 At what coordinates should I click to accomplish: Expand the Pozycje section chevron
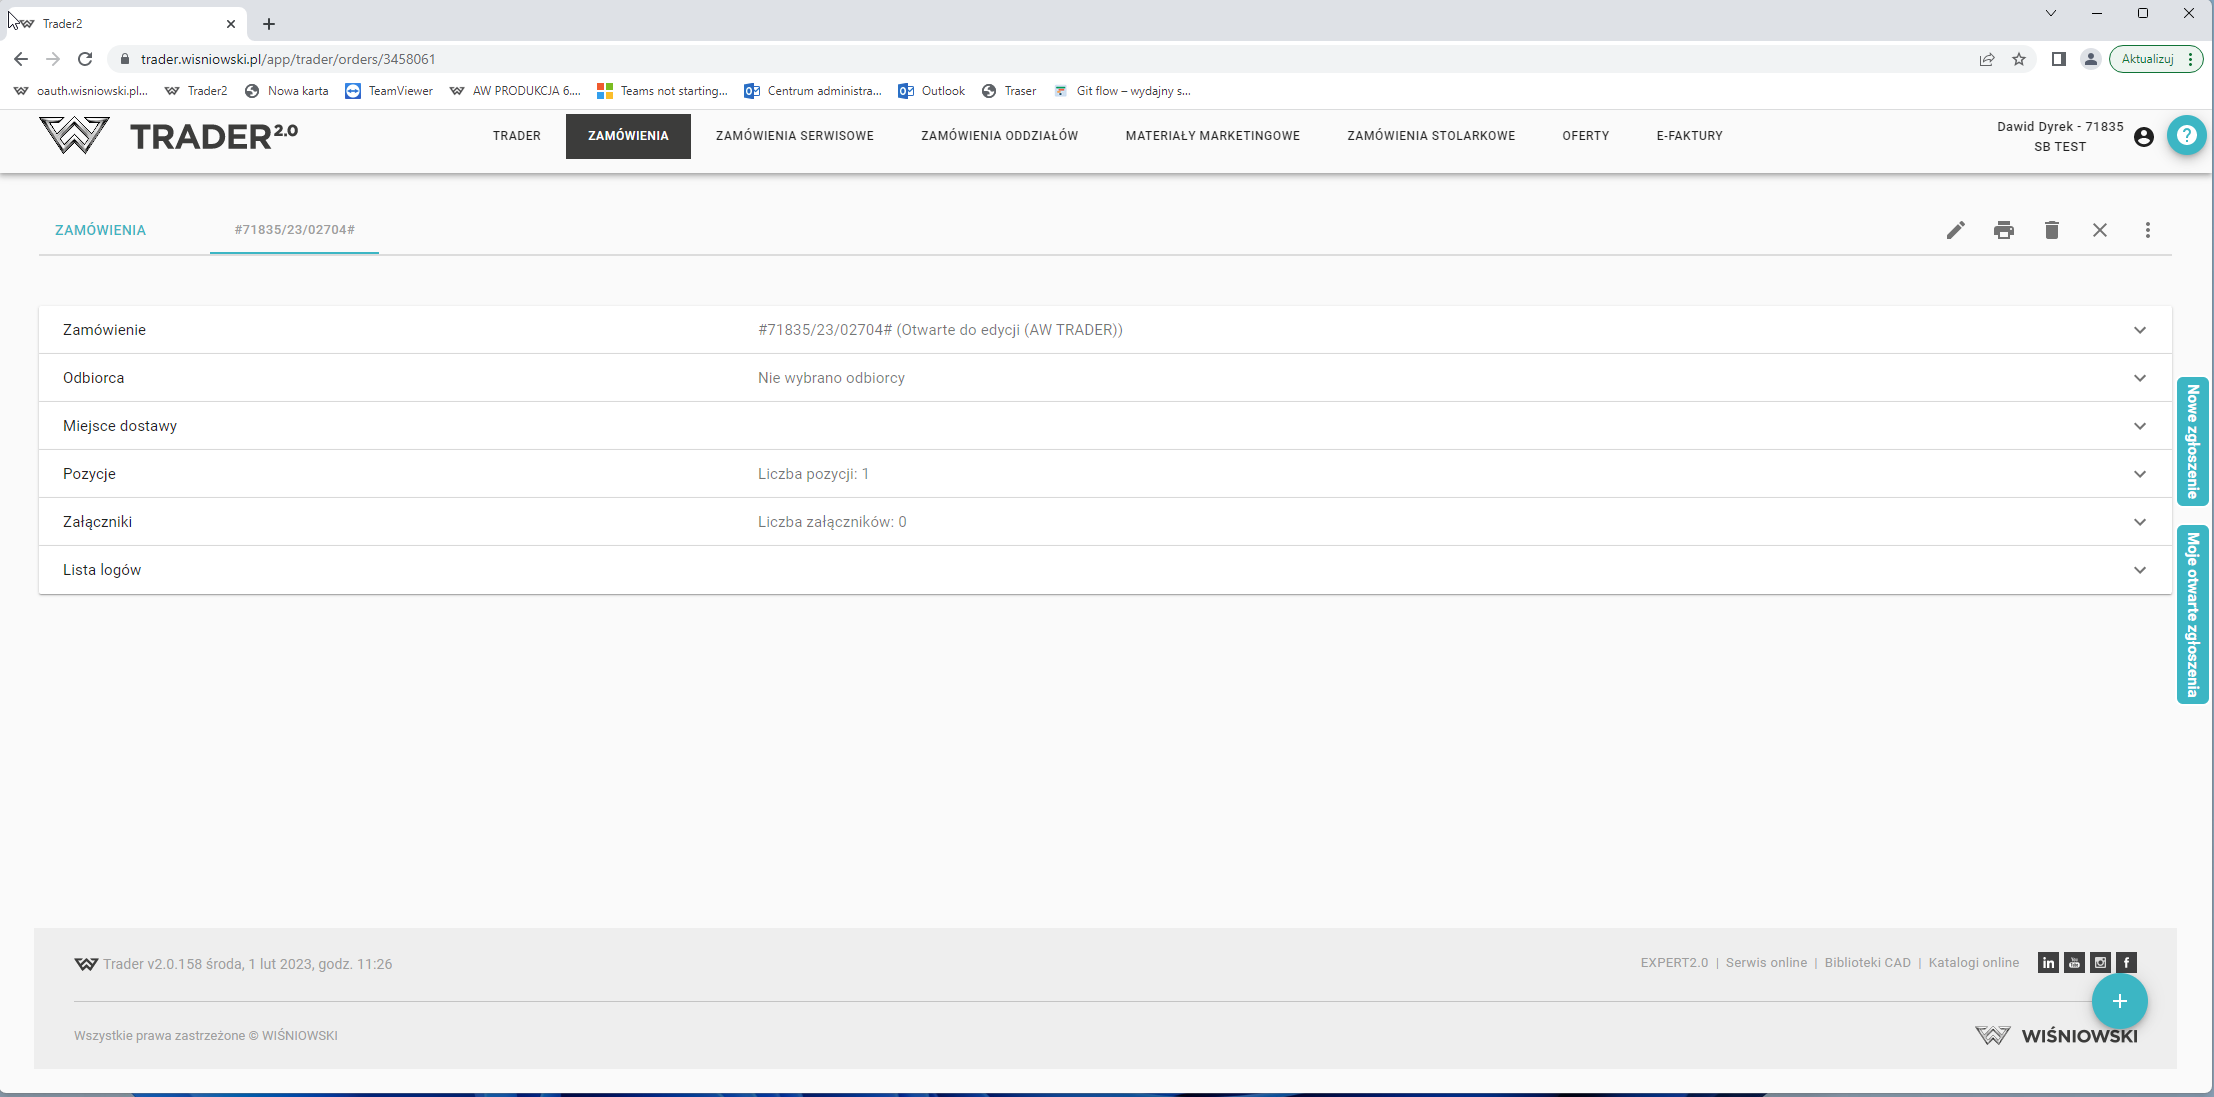[2139, 474]
